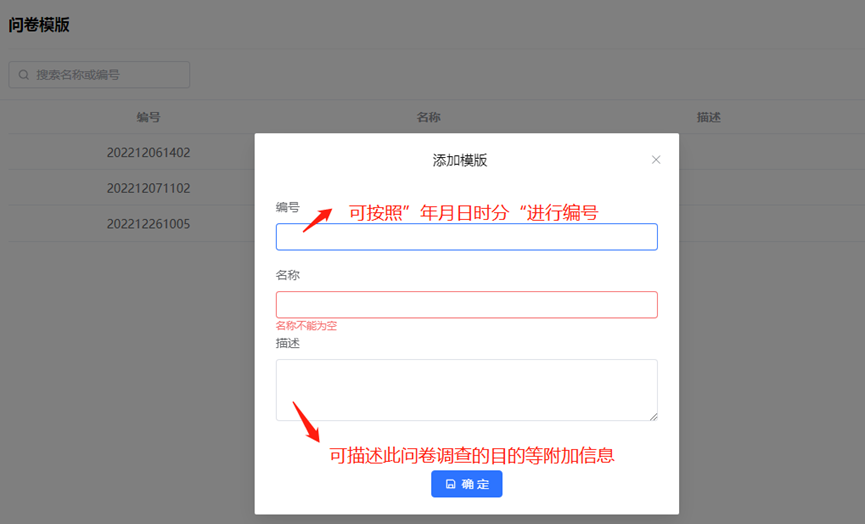Click the 描述 column header

pyautogui.click(x=708, y=117)
